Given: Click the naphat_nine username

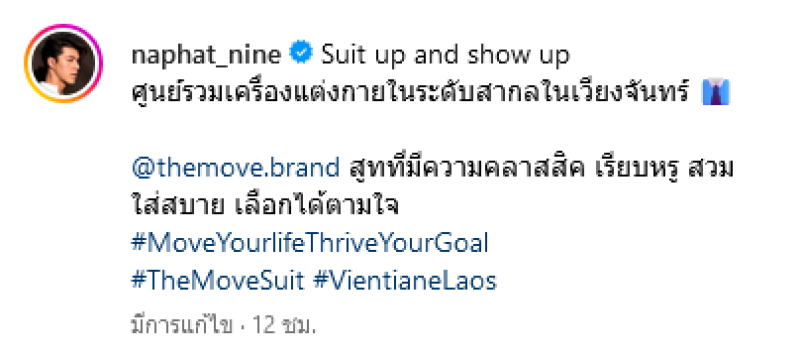Looking at the screenshot, I should (206, 56).
